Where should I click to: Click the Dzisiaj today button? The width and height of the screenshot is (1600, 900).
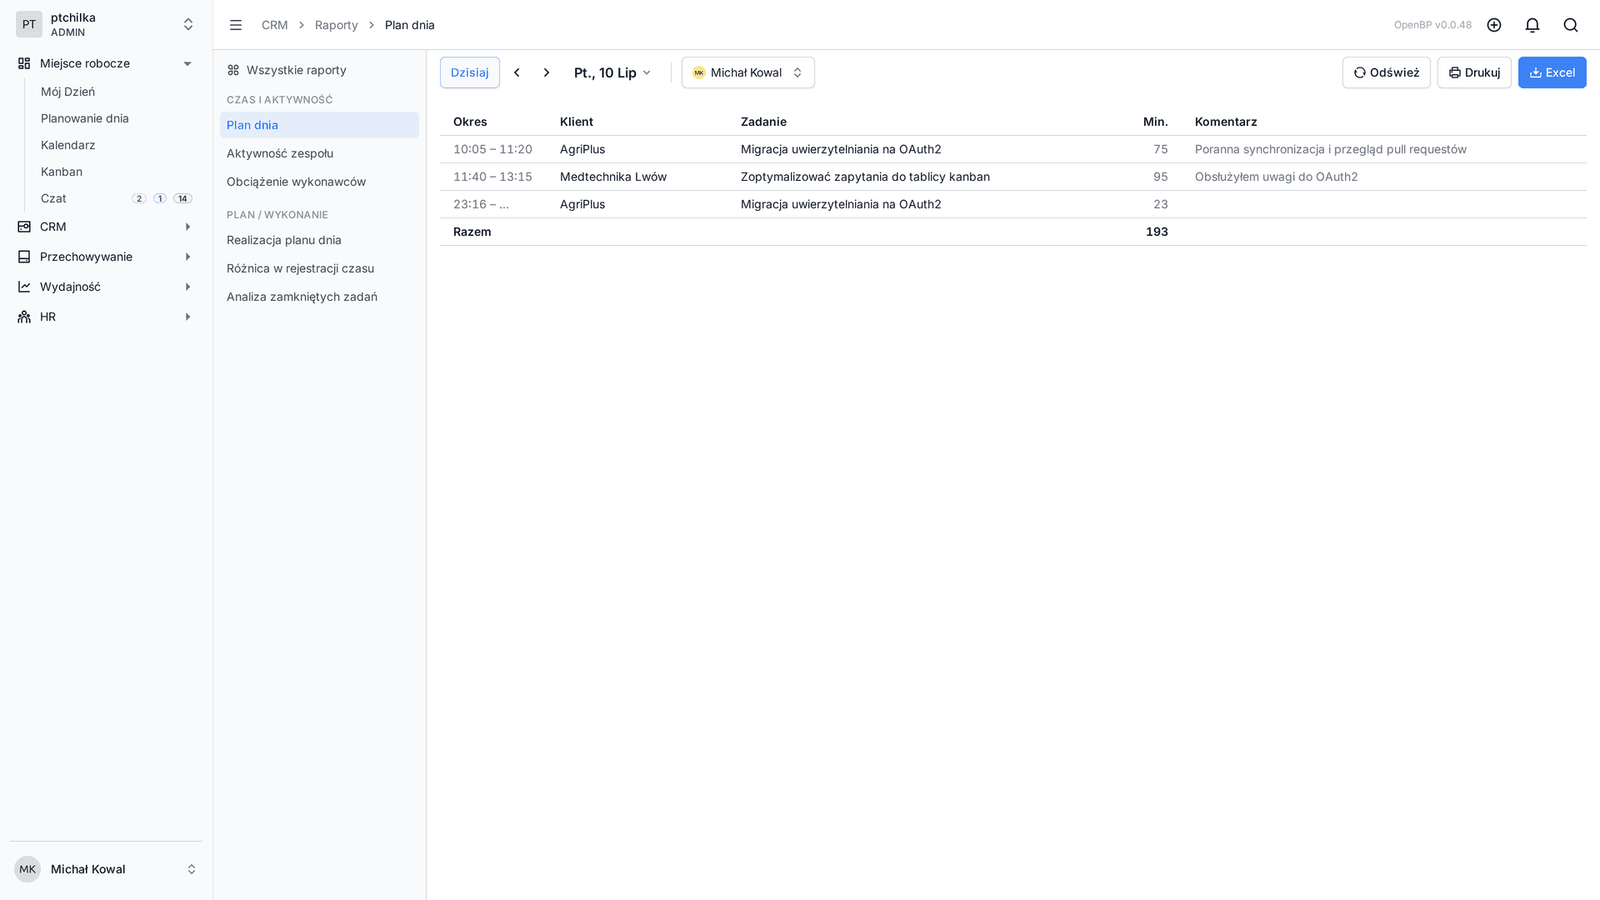470,73
